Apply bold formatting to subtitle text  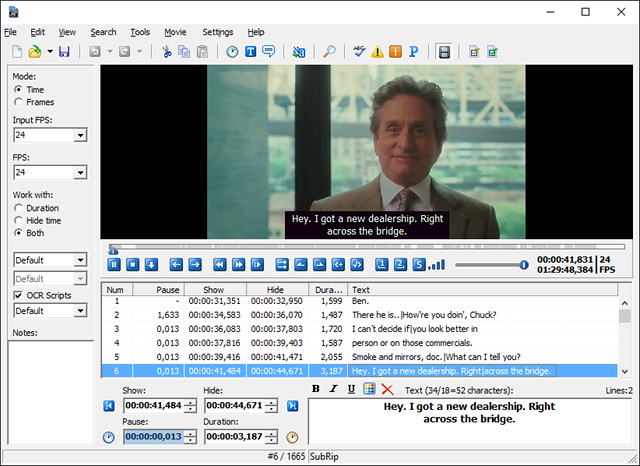click(317, 388)
